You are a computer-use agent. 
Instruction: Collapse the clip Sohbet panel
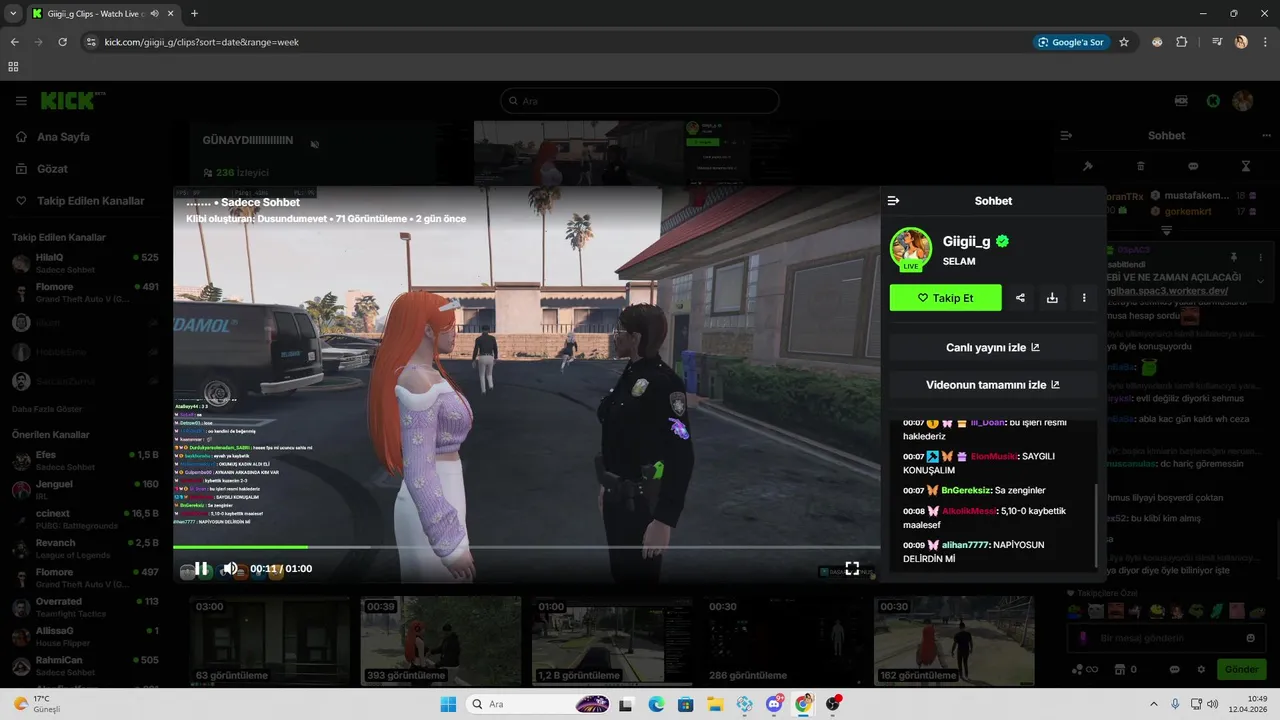pos(893,201)
